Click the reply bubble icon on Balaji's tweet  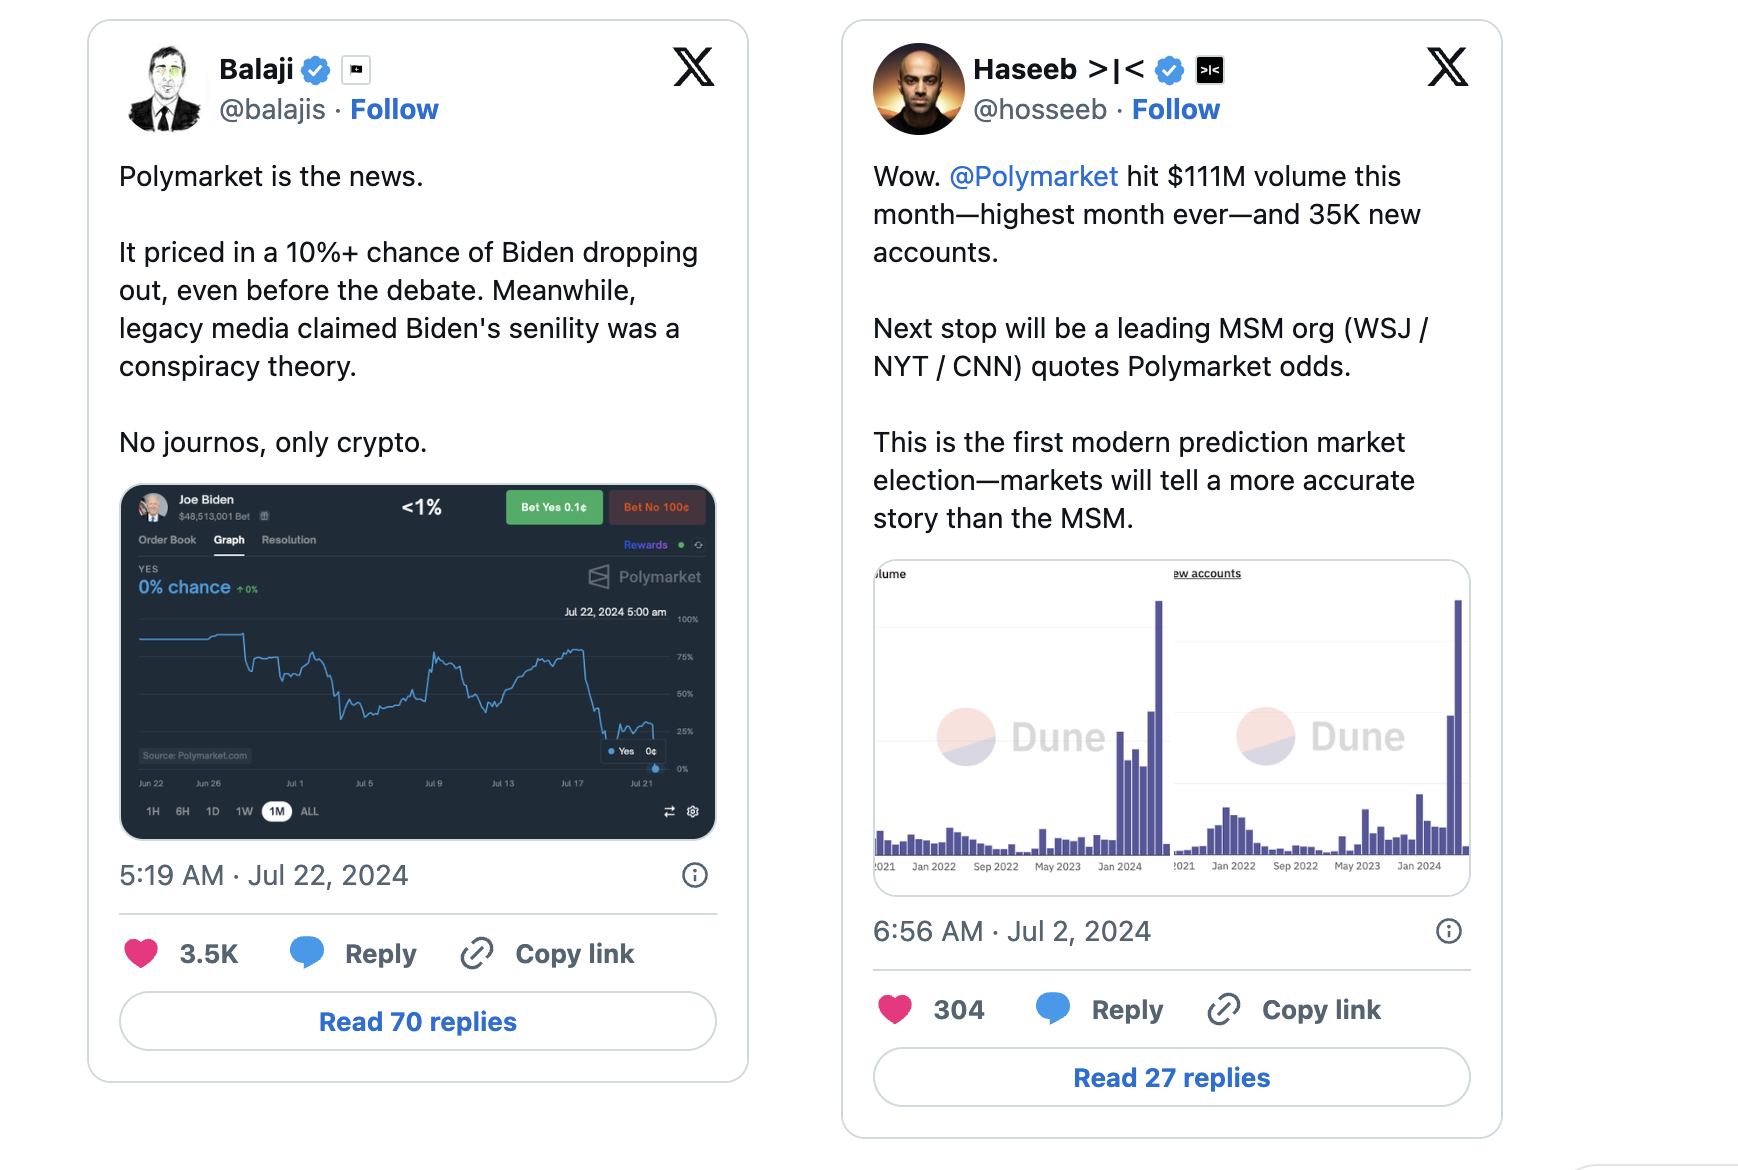[307, 952]
